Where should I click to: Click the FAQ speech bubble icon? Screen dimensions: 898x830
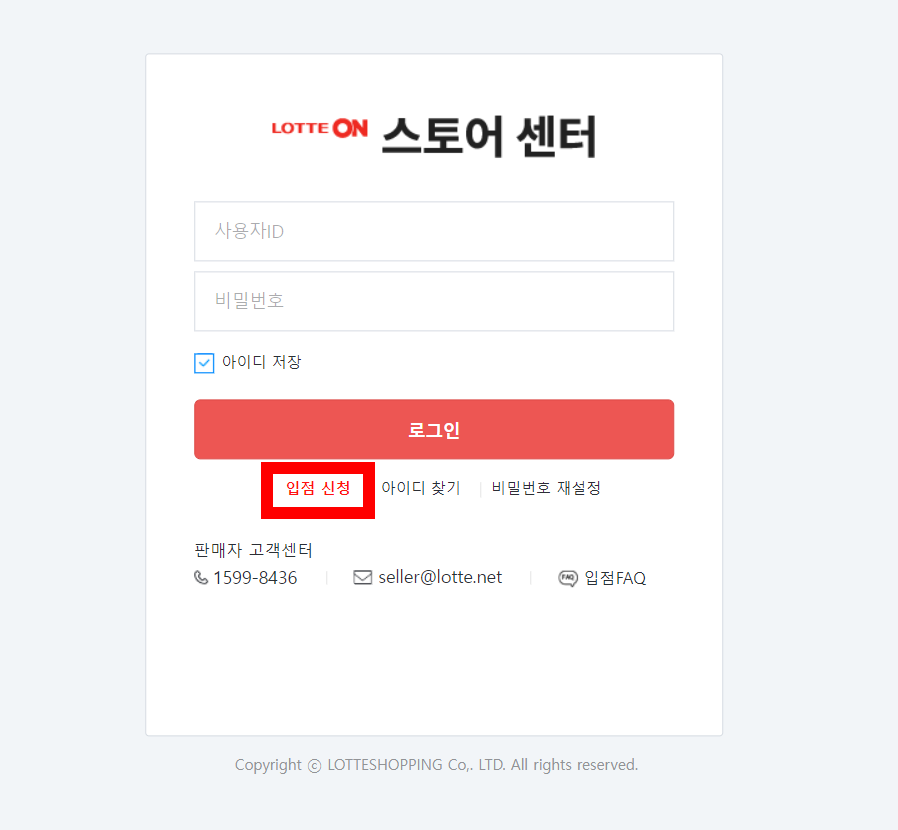click(x=568, y=578)
